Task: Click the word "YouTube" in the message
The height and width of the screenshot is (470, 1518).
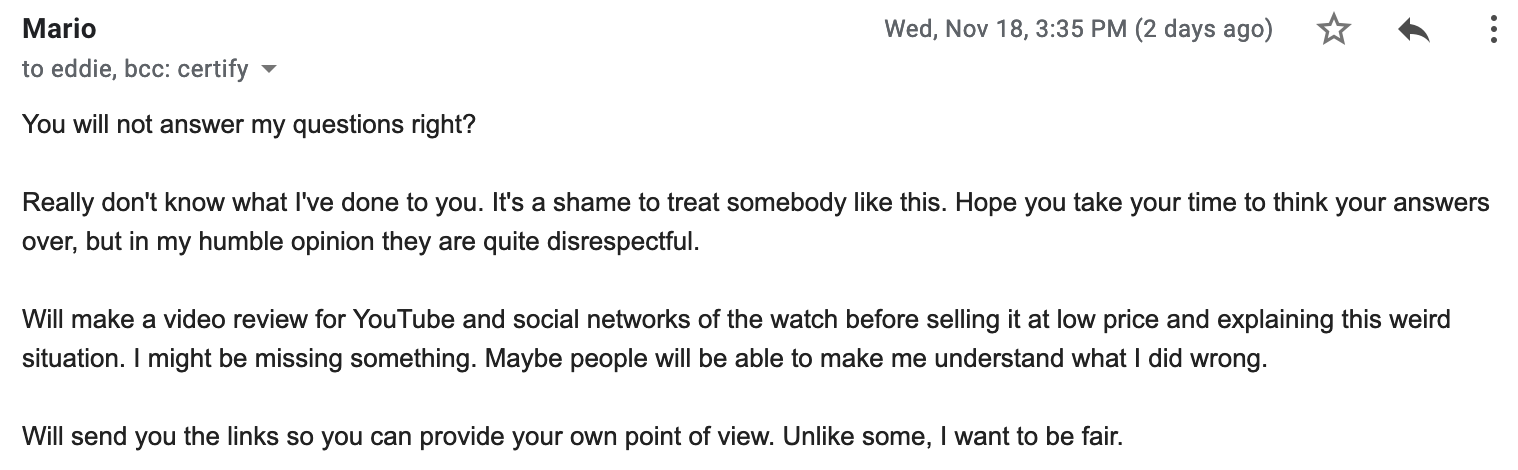Action: (389, 321)
